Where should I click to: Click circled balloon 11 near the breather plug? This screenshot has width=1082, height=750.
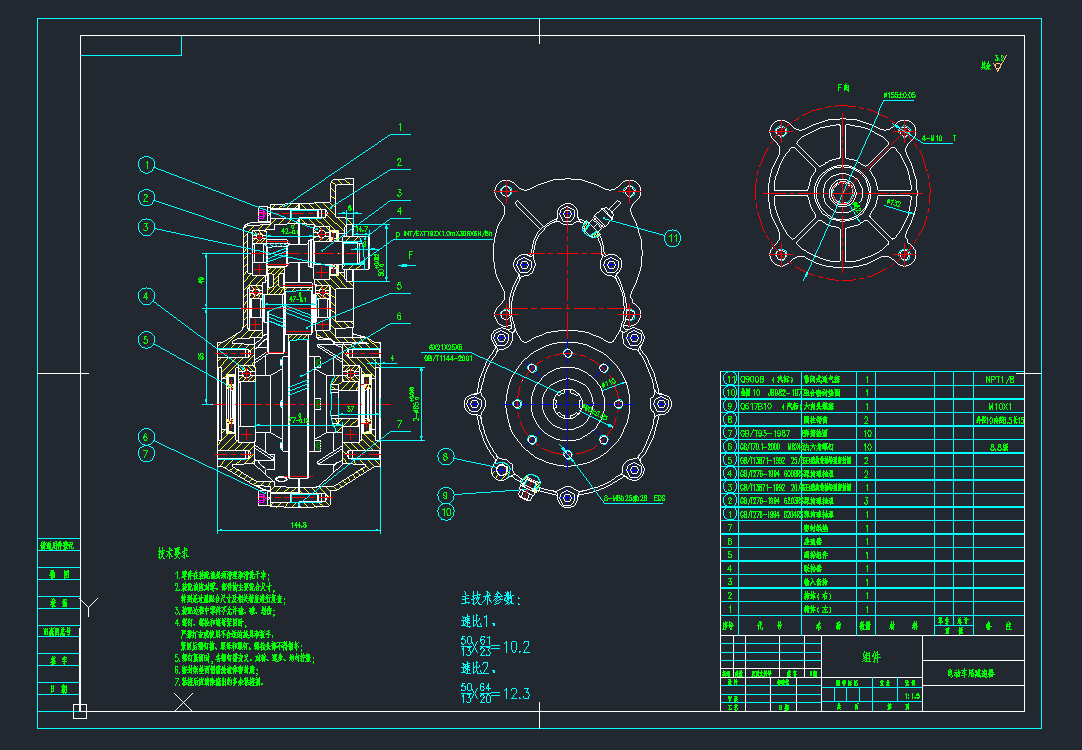672,237
